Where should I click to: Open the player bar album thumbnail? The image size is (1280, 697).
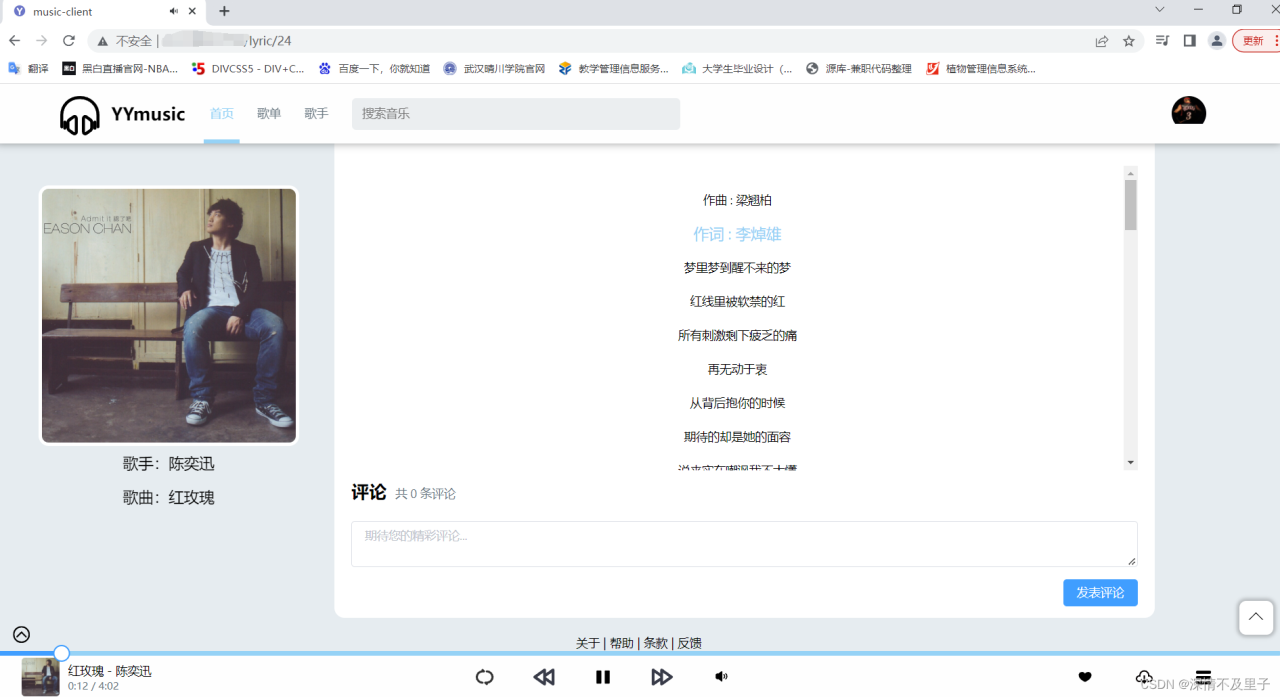point(41,677)
